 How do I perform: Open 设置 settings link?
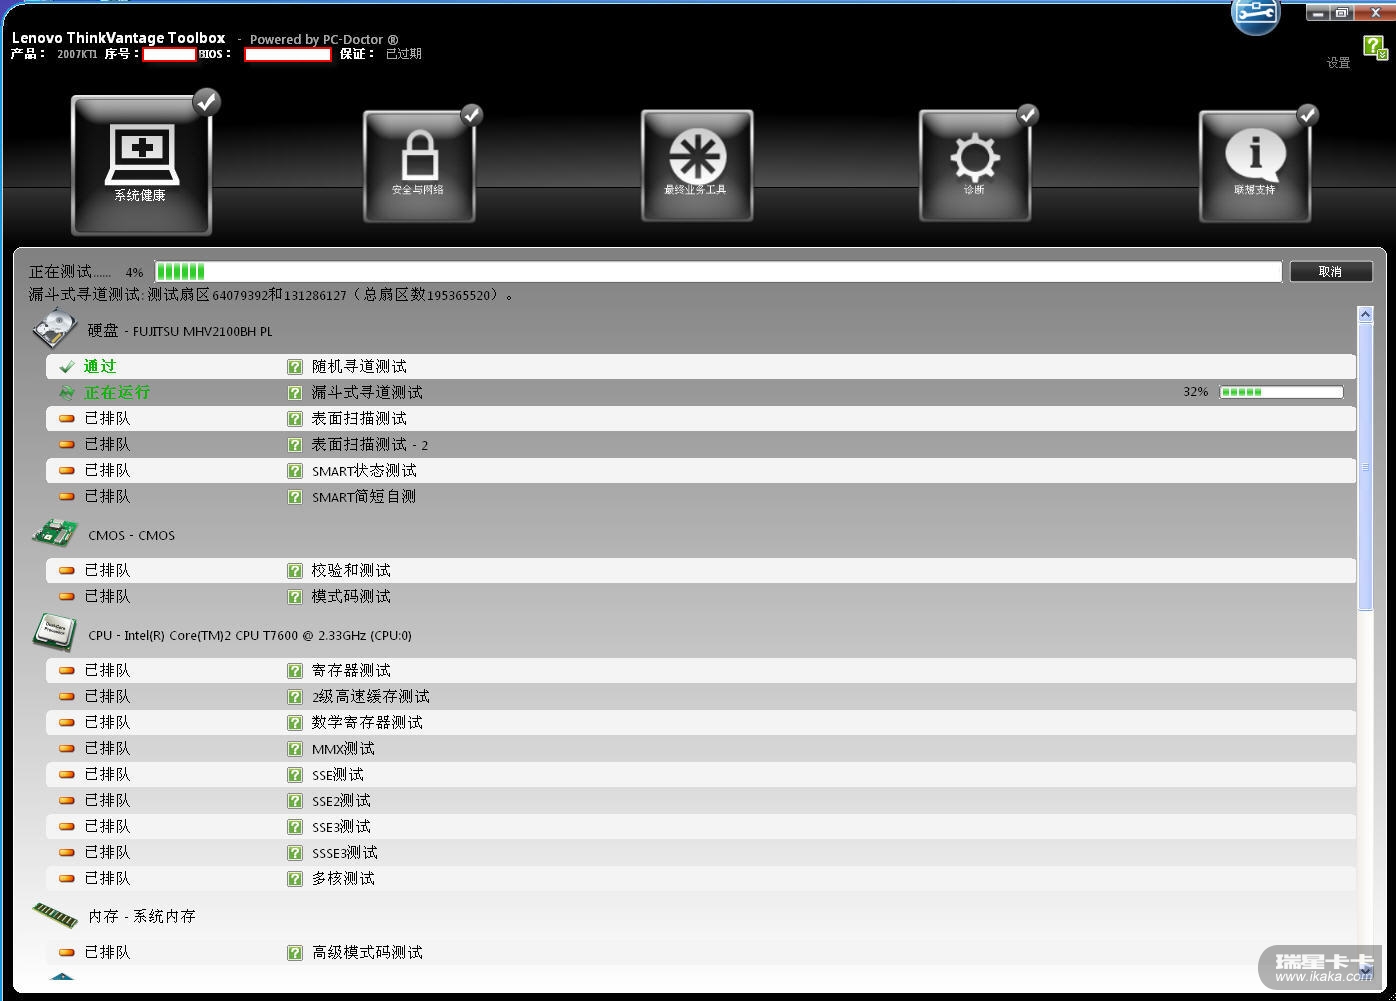pyautogui.click(x=1338, y=63)
